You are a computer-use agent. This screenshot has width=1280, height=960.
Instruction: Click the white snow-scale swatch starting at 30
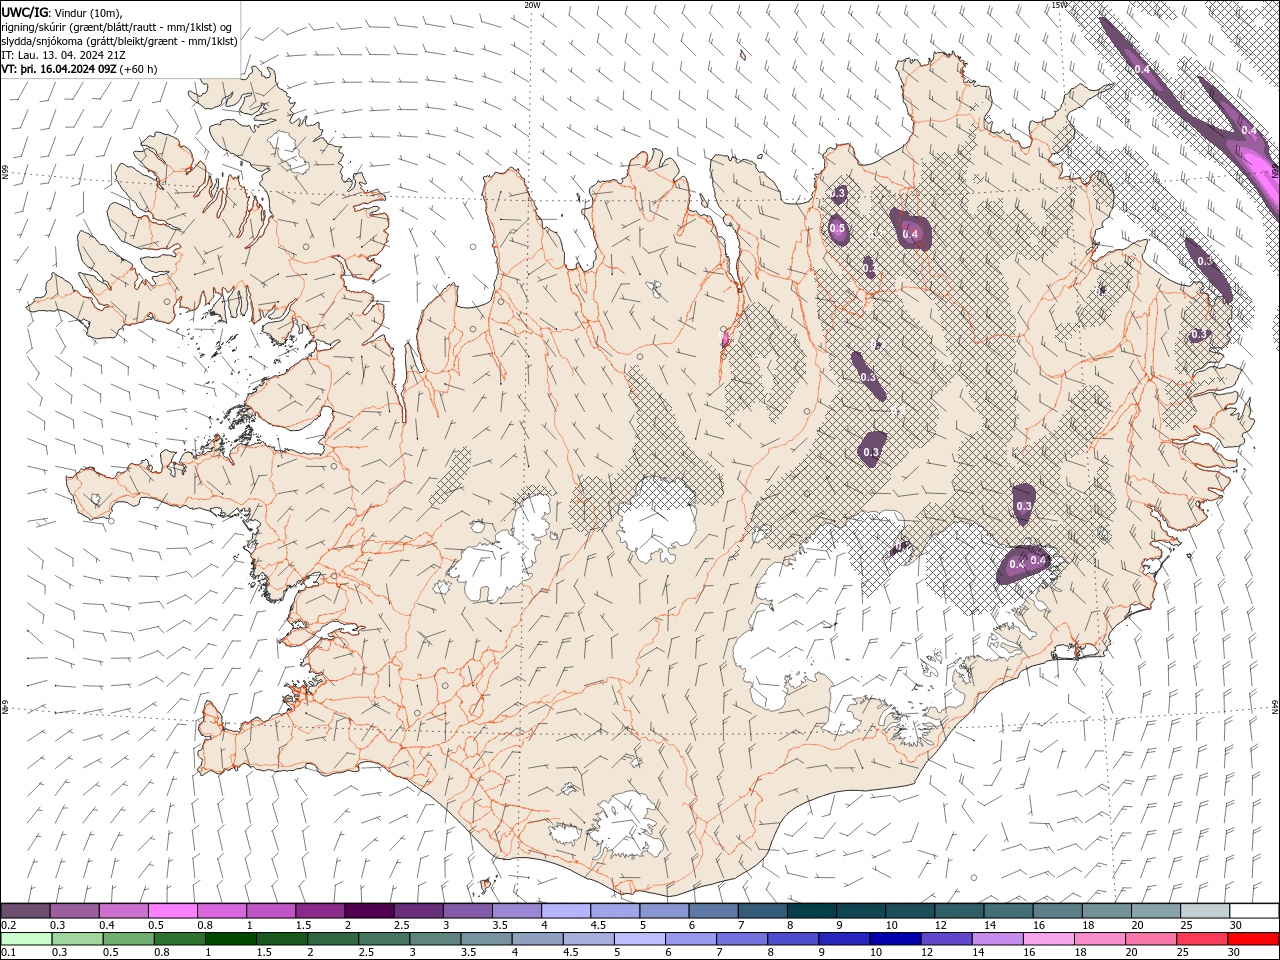point(1254,911)
